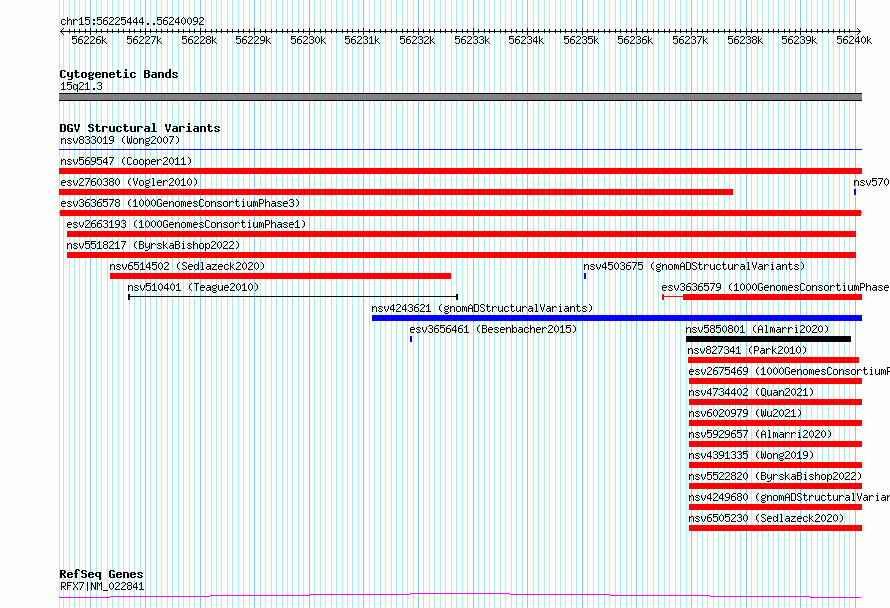The image size is (890, 608).
Task: Click the 56233k ruler tick label
Action: [x=472, y=40]
